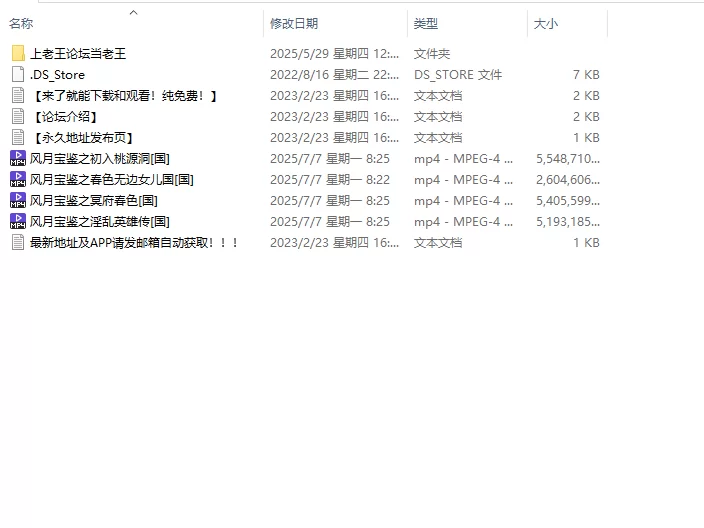704x528 pixels.
Task: Click the MP4 icon of 风月宝鉴之淫乱英雄传[国]
Action: (x=18, y=222)
